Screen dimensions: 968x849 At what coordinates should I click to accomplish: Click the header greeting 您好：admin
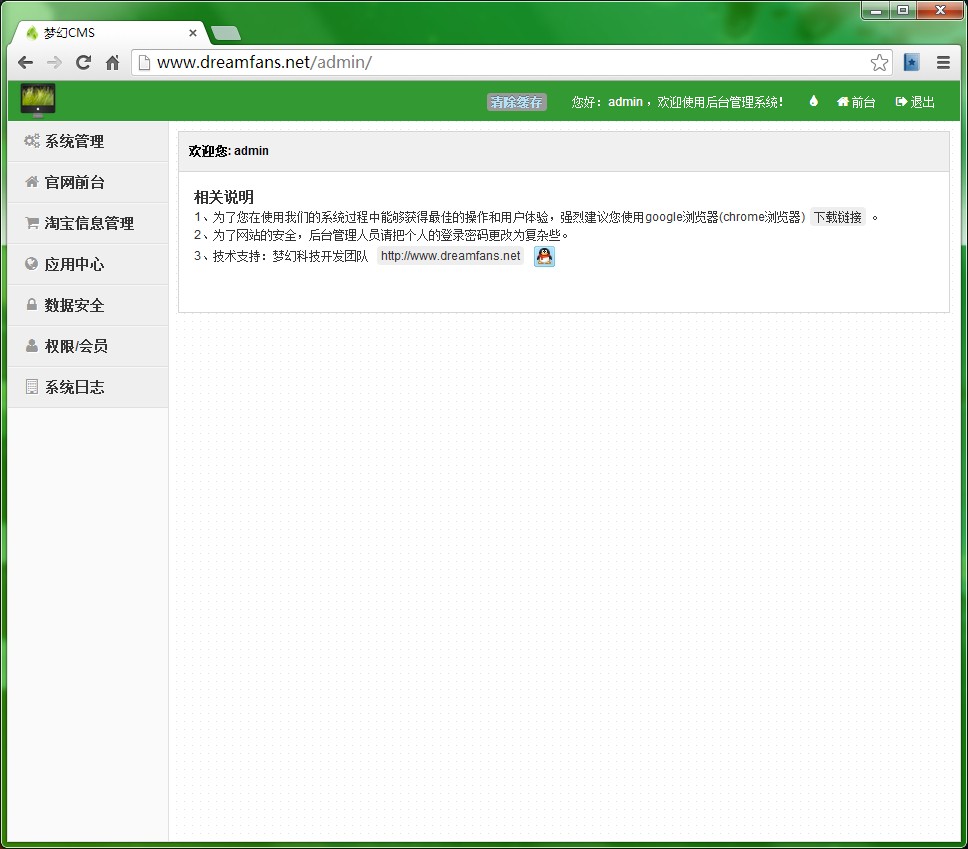point(607,102)
